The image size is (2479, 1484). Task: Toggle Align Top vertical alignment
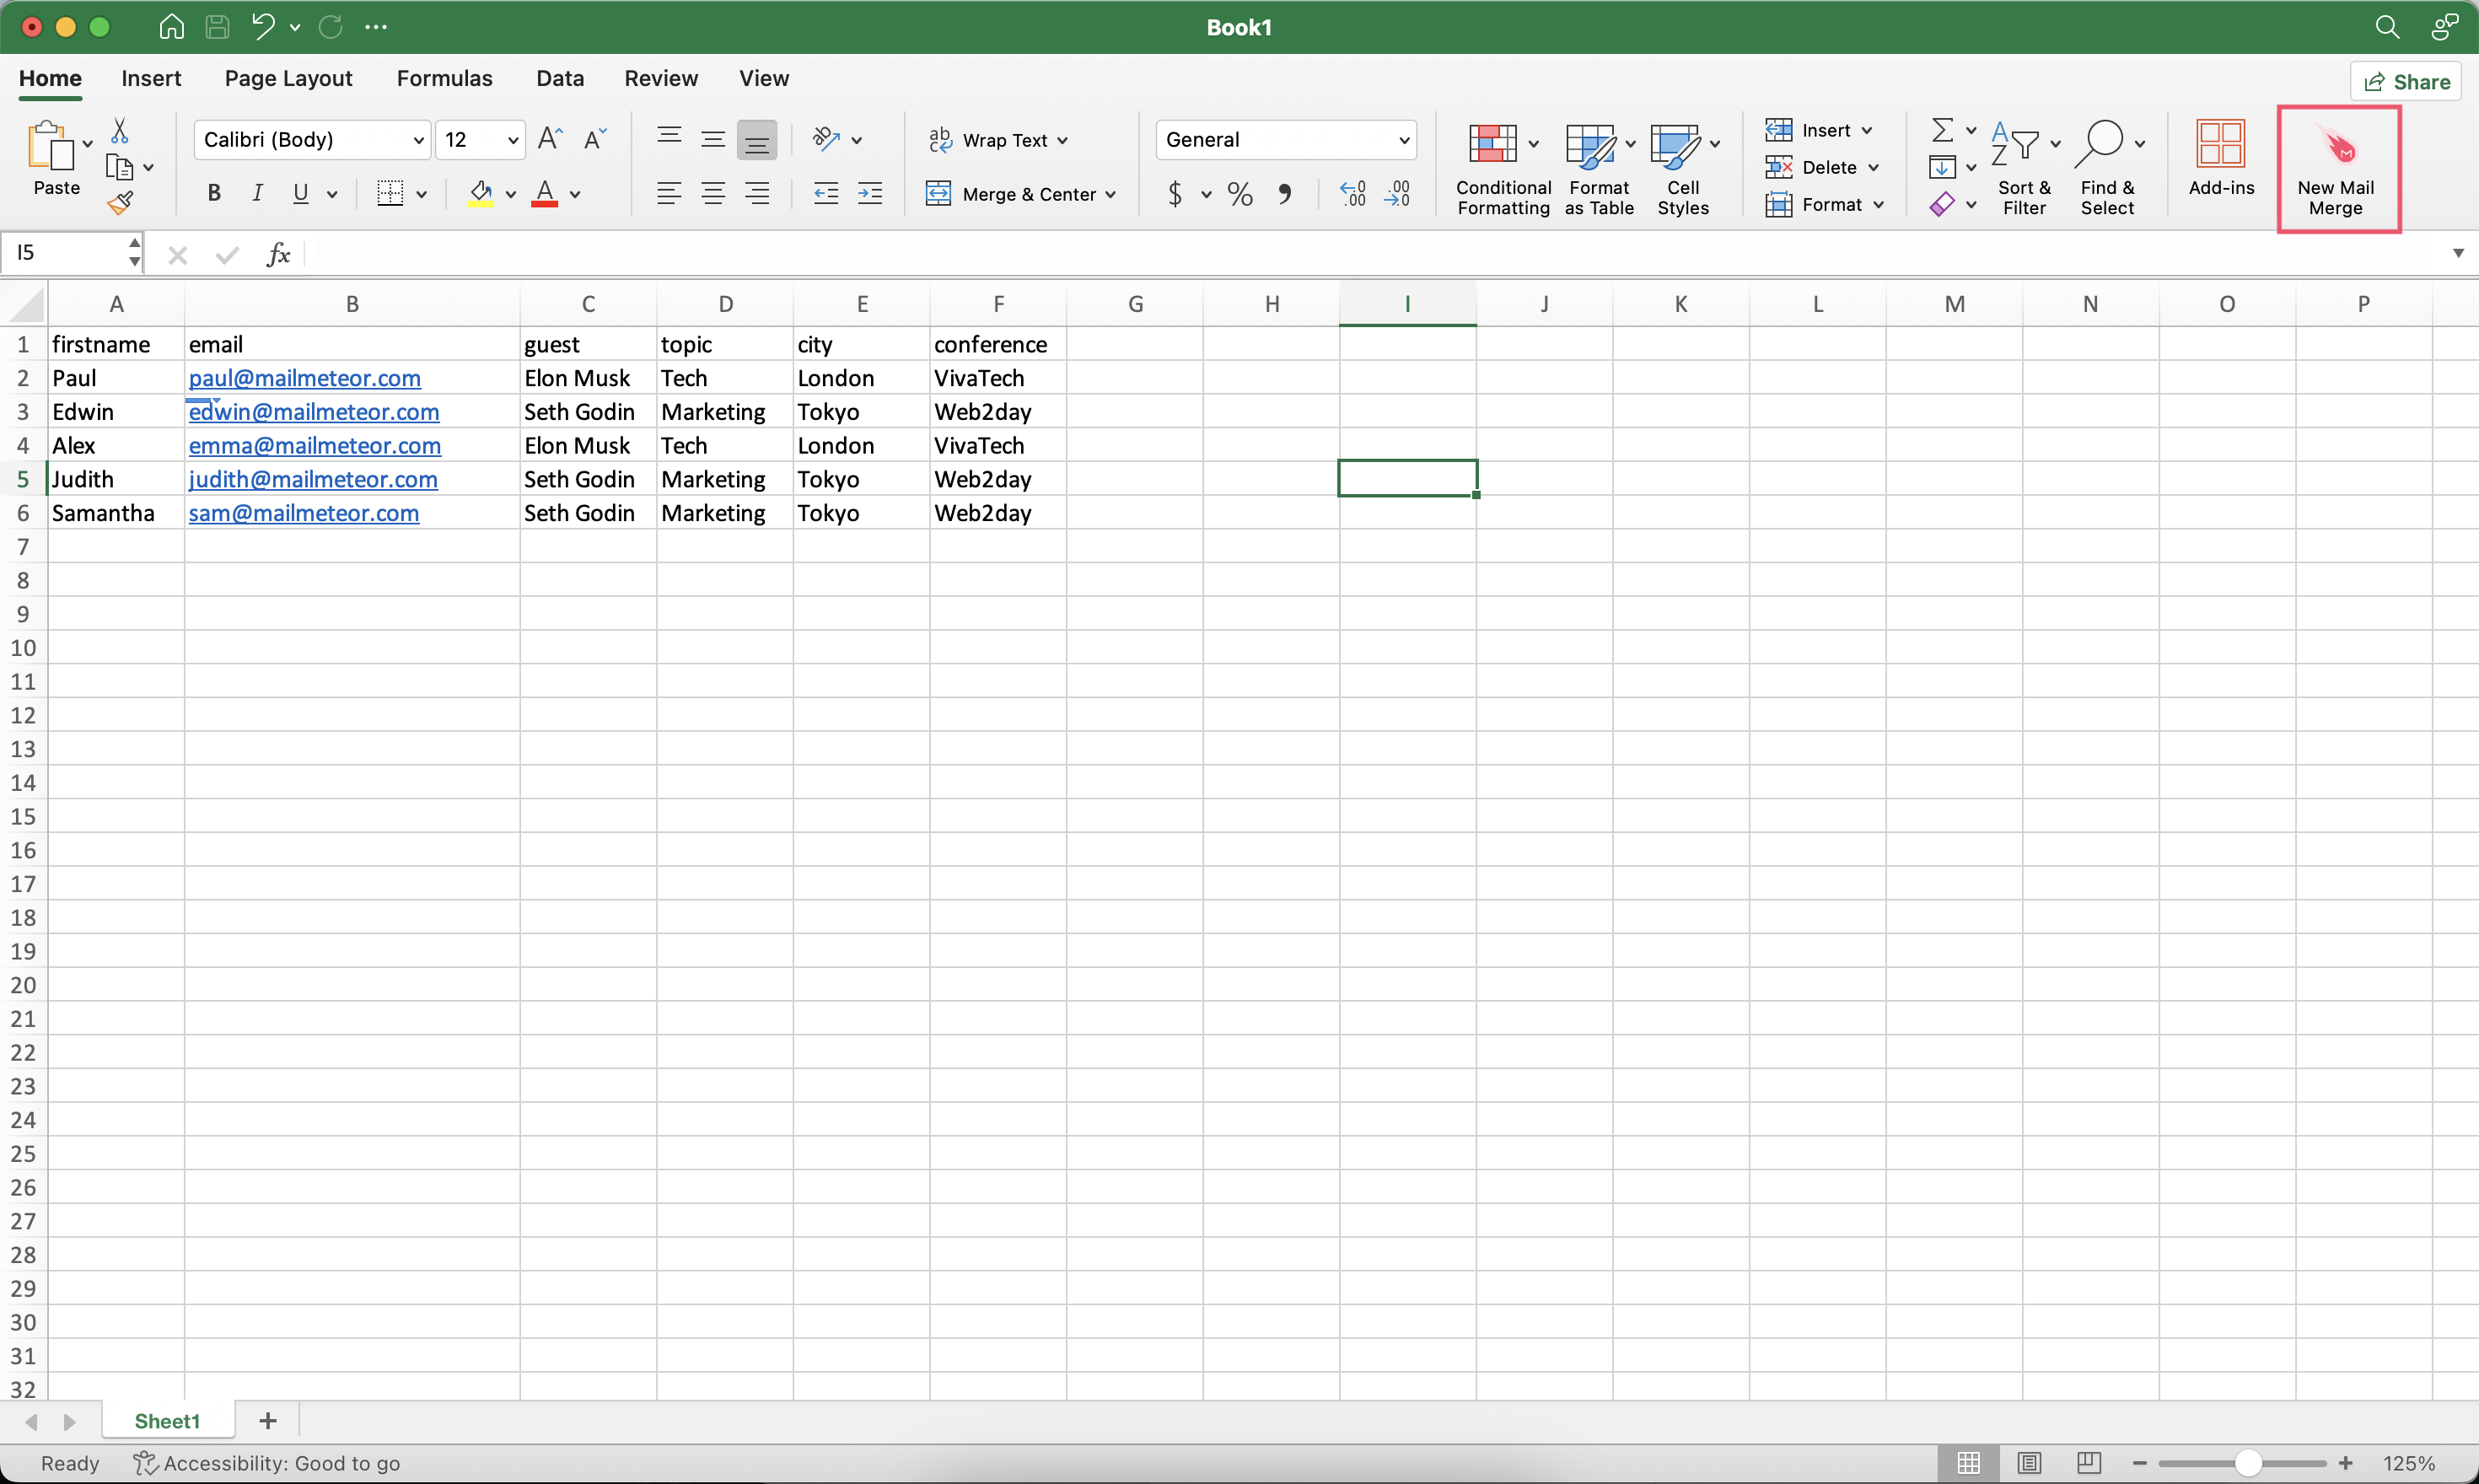[x=669, y=139]
